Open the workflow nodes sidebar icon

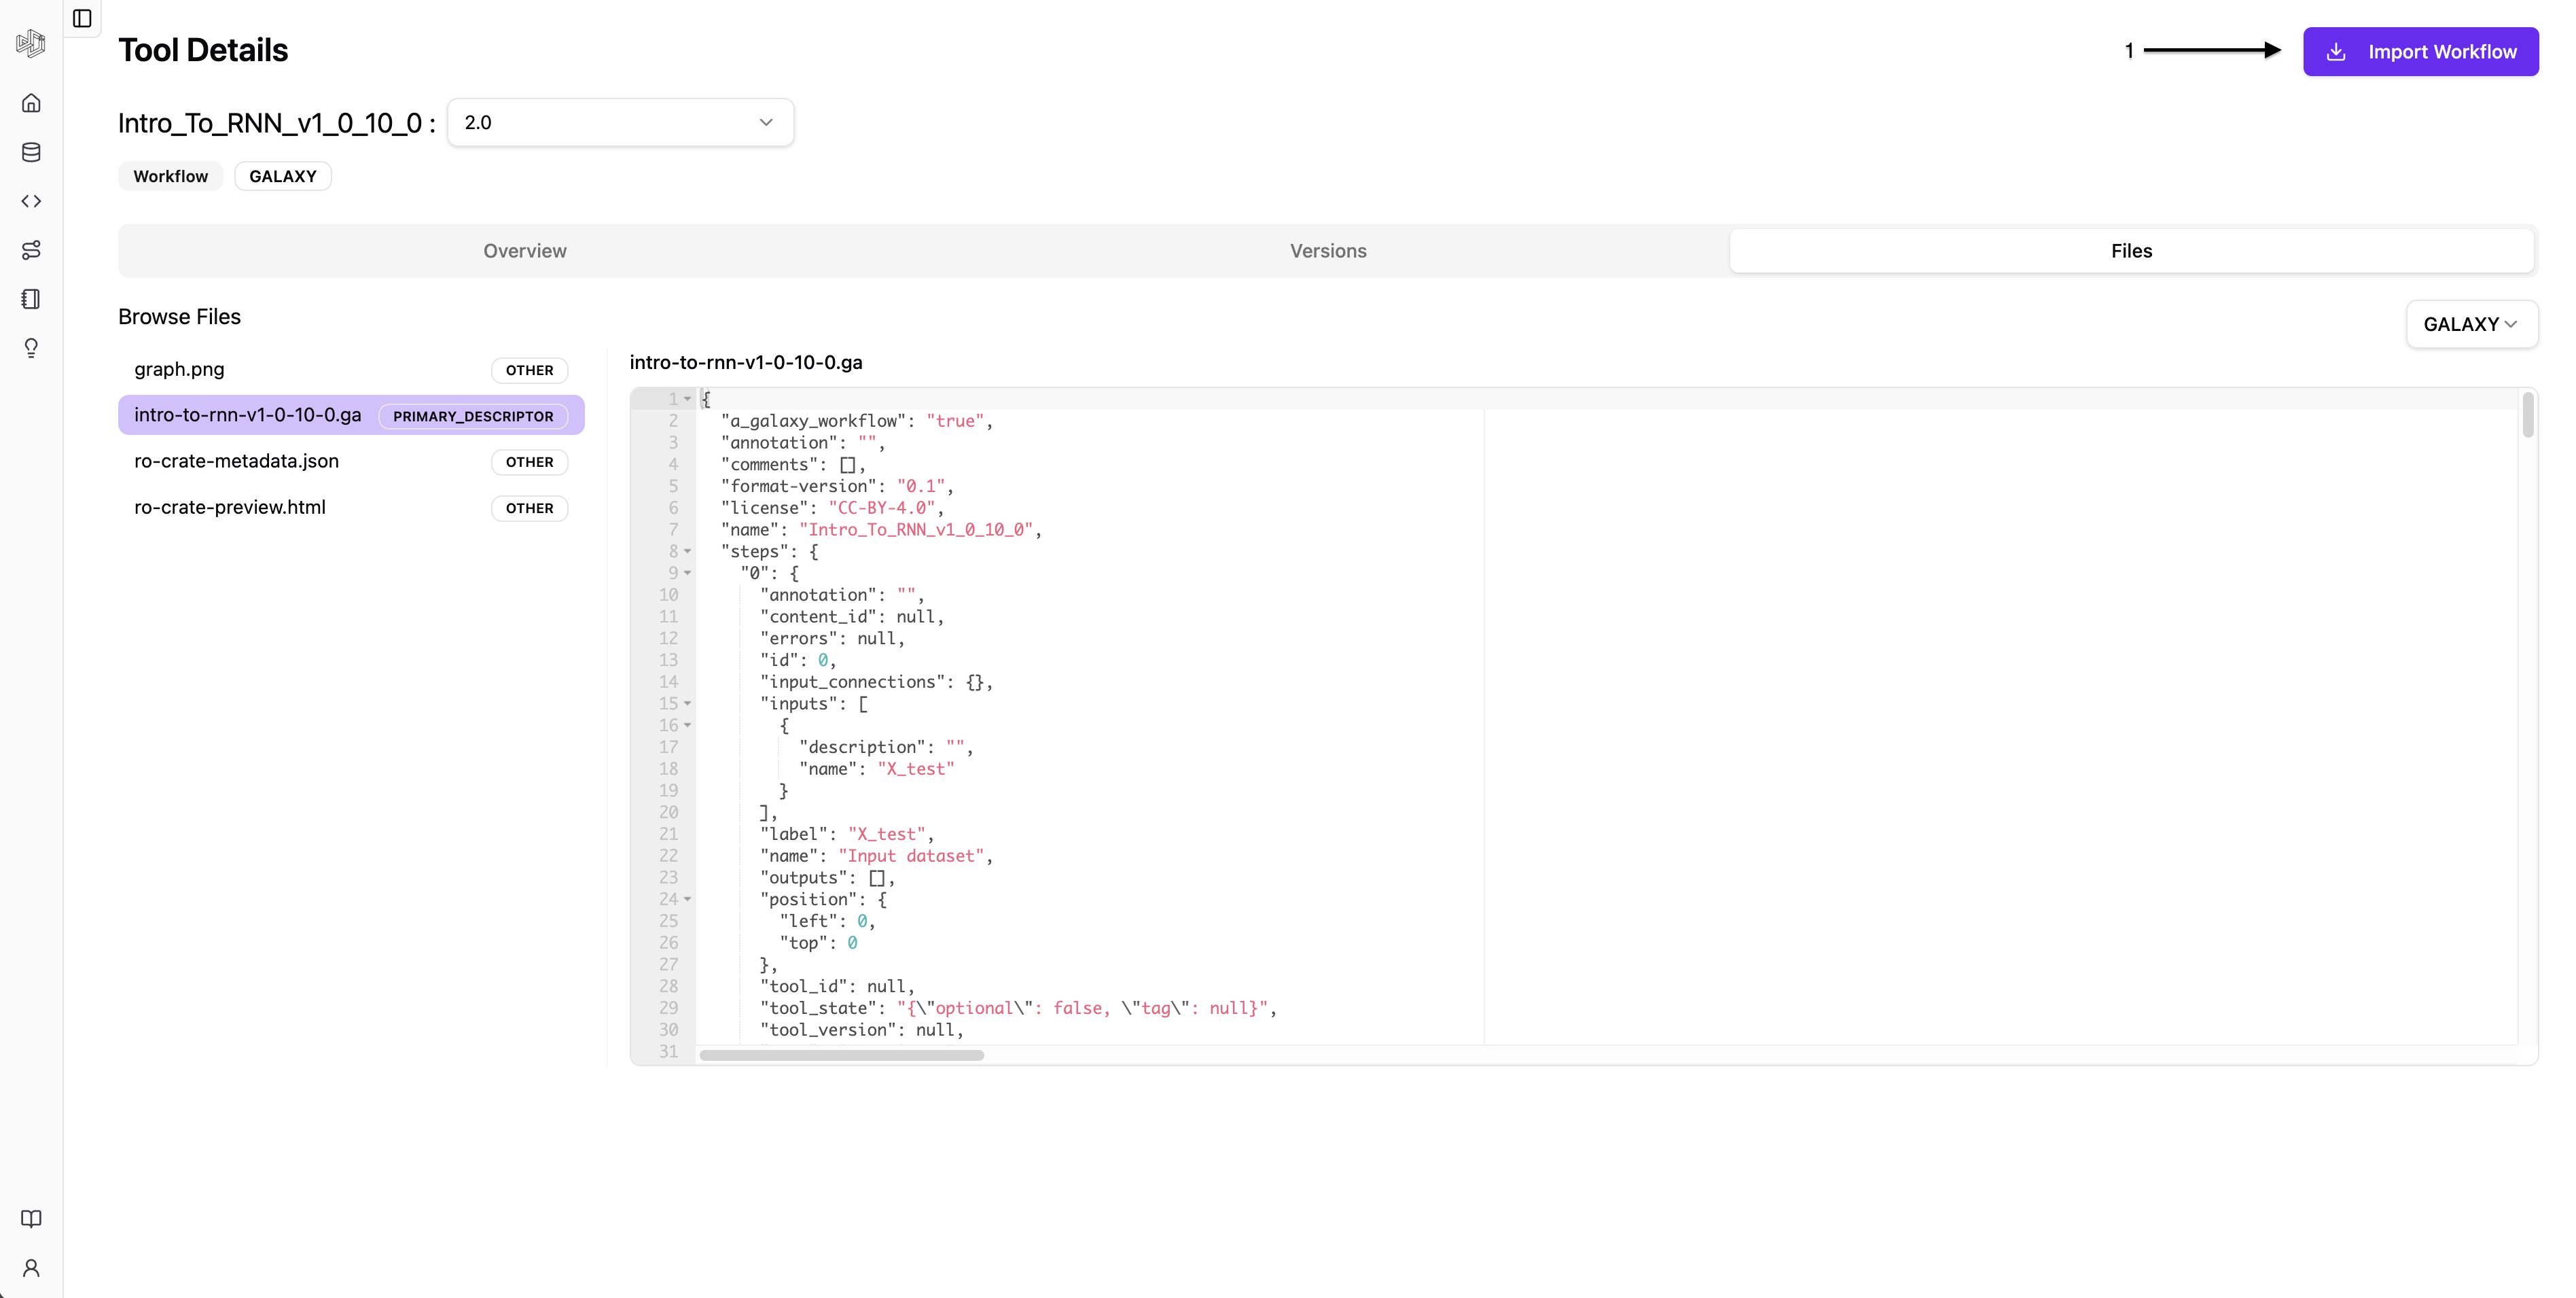(x=31, y=250)
